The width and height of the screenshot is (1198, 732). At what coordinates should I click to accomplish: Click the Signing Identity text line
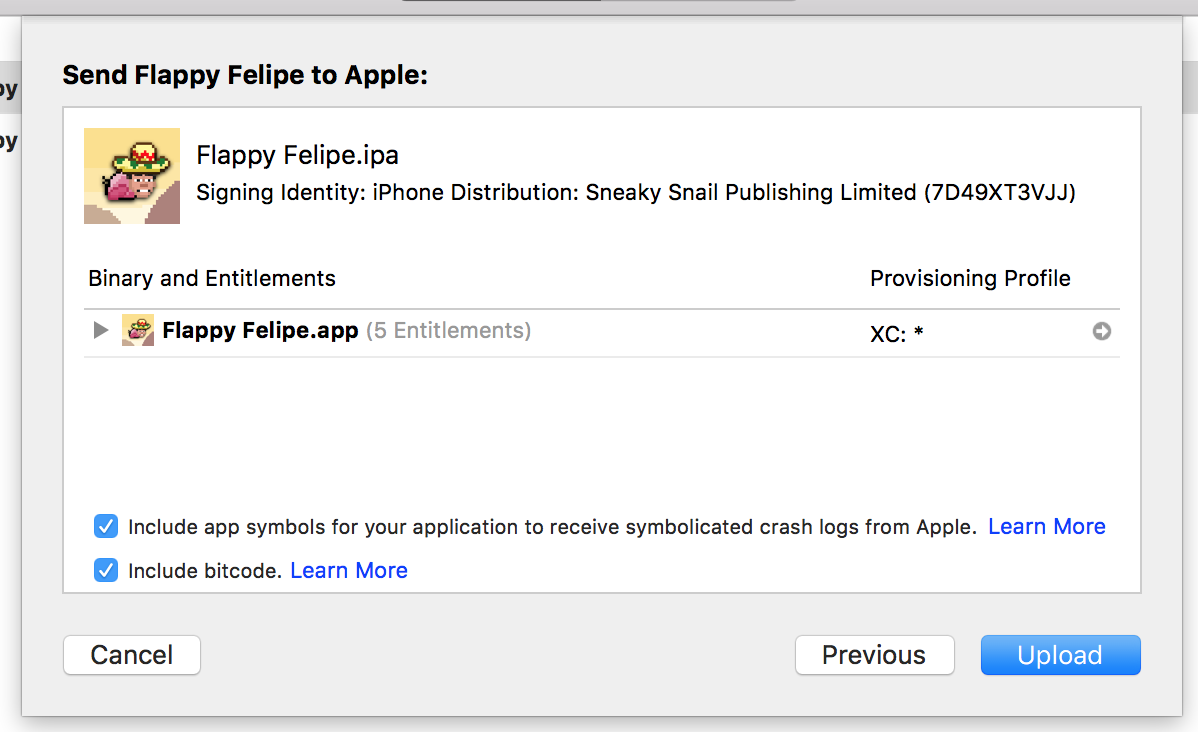point(635,193)
